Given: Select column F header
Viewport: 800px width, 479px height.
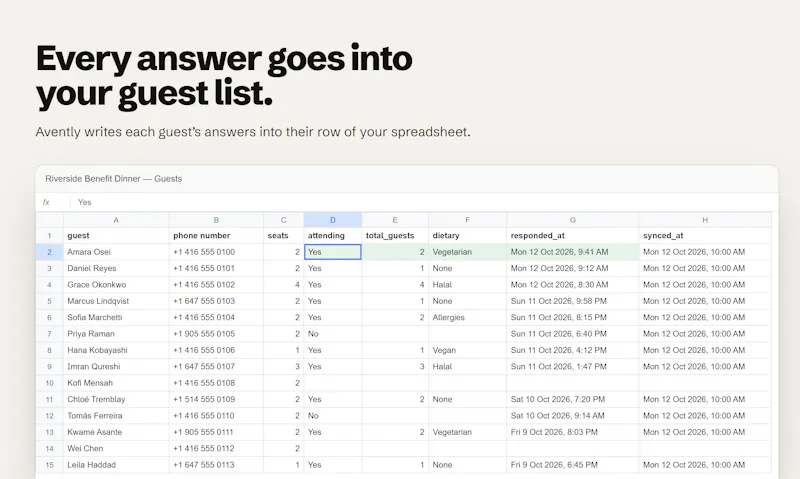Looking at the screenshot, I should tap(467, 220).
